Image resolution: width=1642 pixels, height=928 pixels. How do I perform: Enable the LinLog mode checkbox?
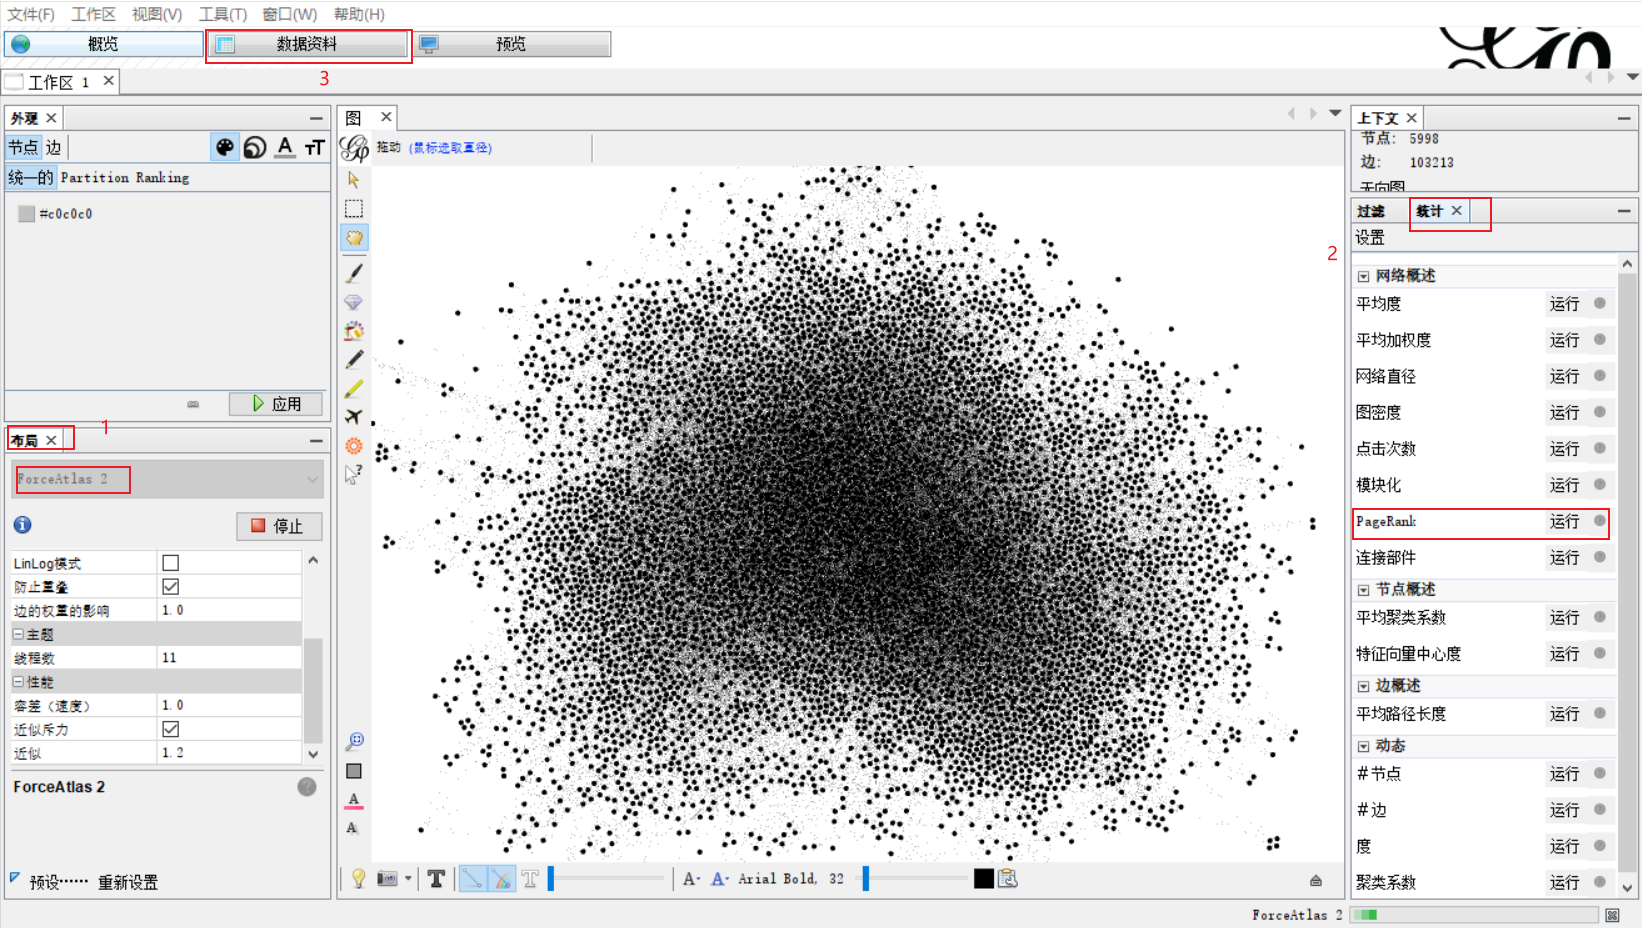pyautogui.click(x=171, y=563)
